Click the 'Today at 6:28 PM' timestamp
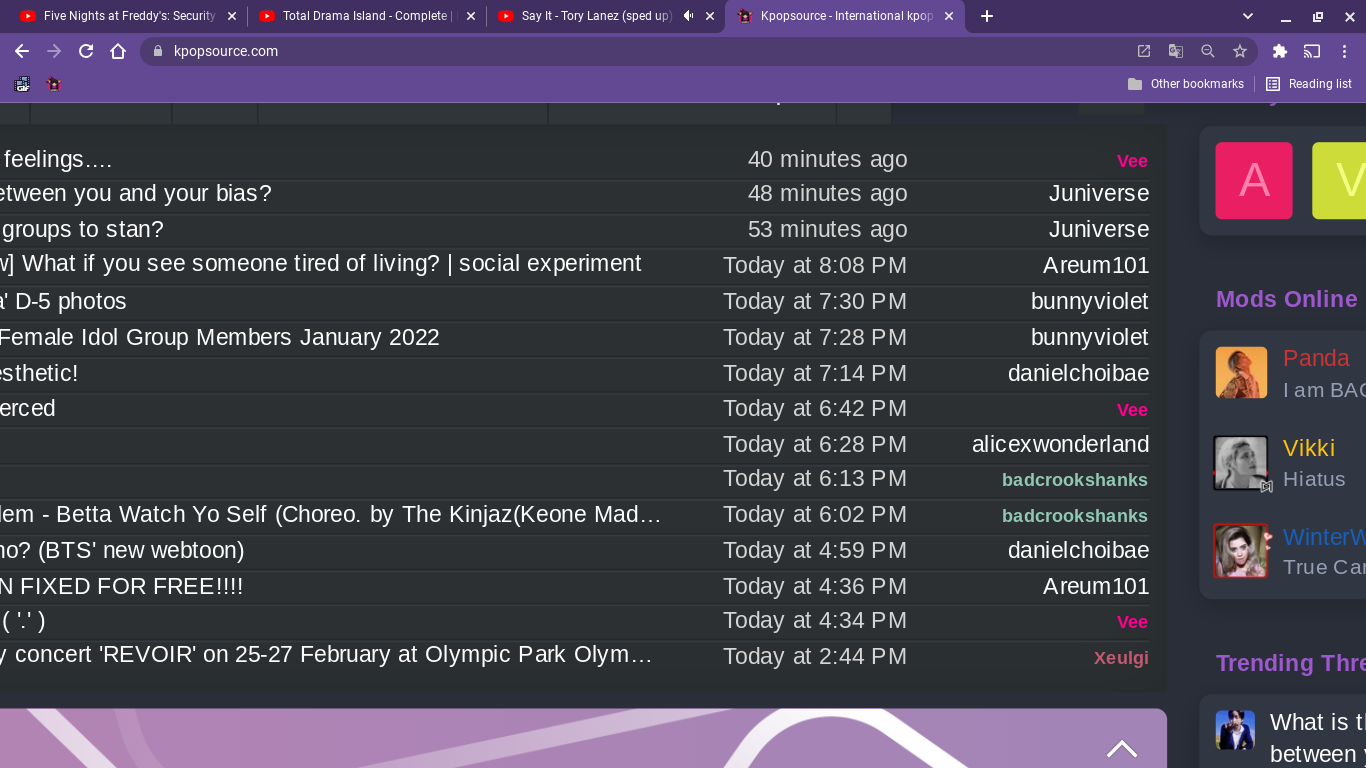 click(x=815, y=444)
